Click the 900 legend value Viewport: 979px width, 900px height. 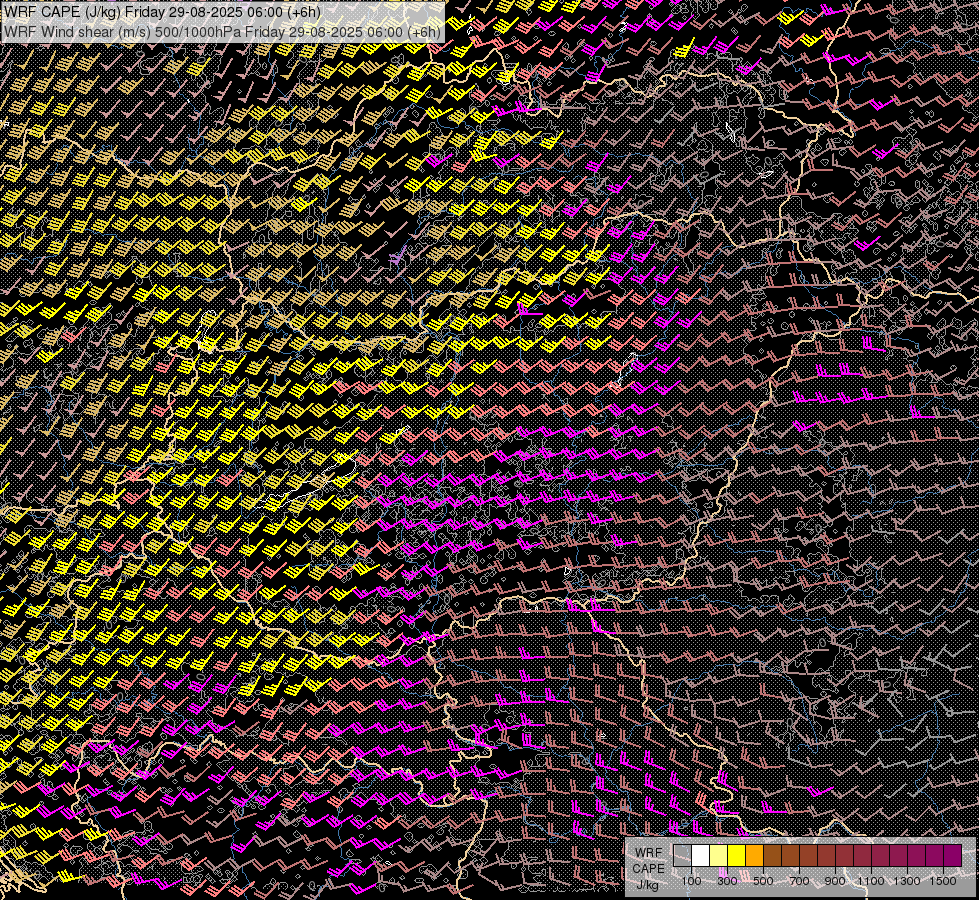click(x=835, y=881)
